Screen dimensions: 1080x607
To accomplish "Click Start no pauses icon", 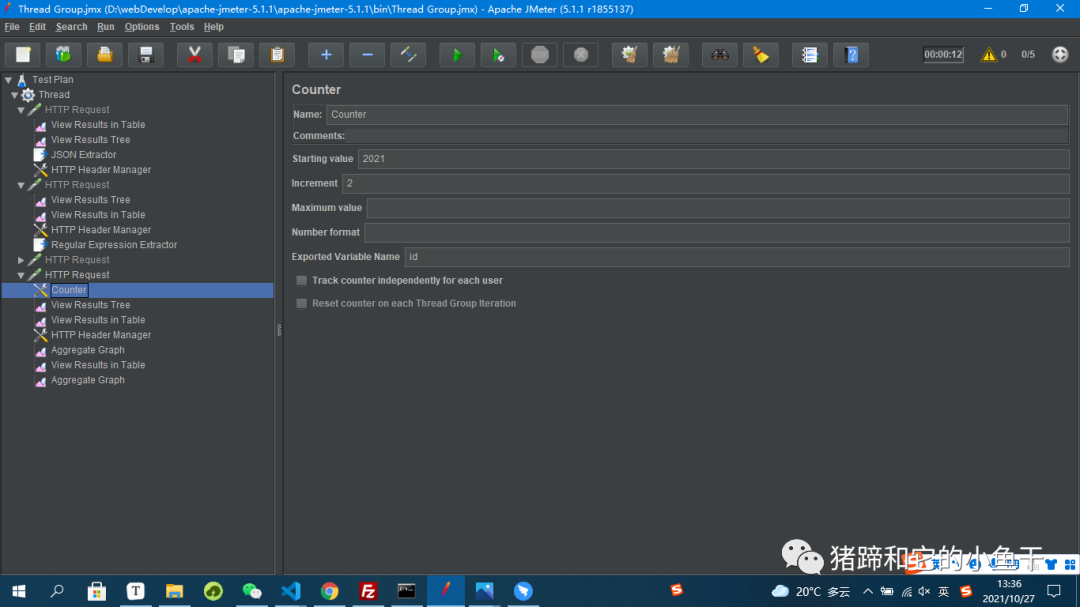I will coord(499,54).
